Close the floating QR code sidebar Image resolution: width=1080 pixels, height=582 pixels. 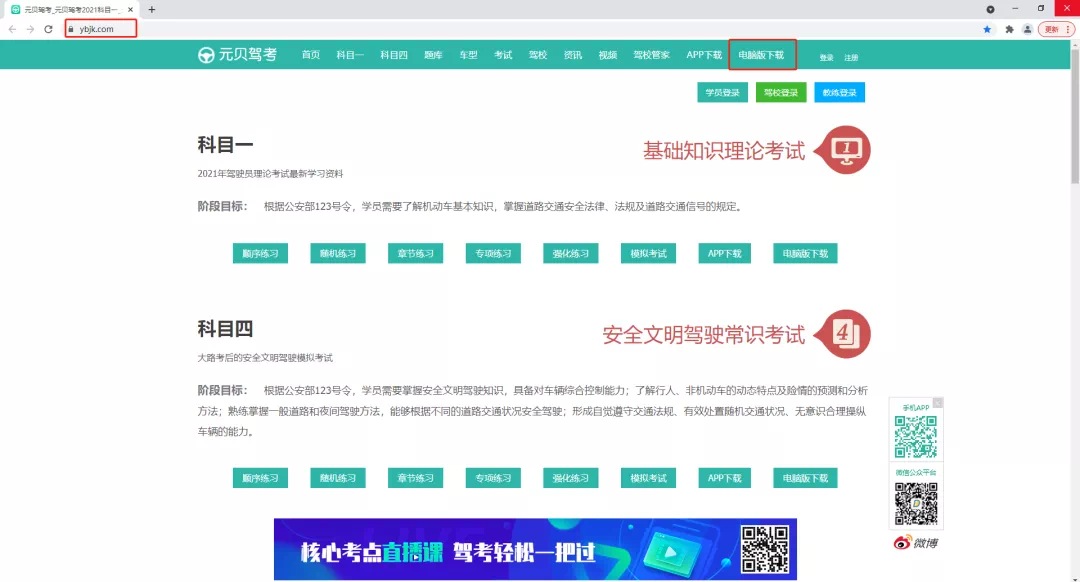pyautogui.click(x=937, y=402)
